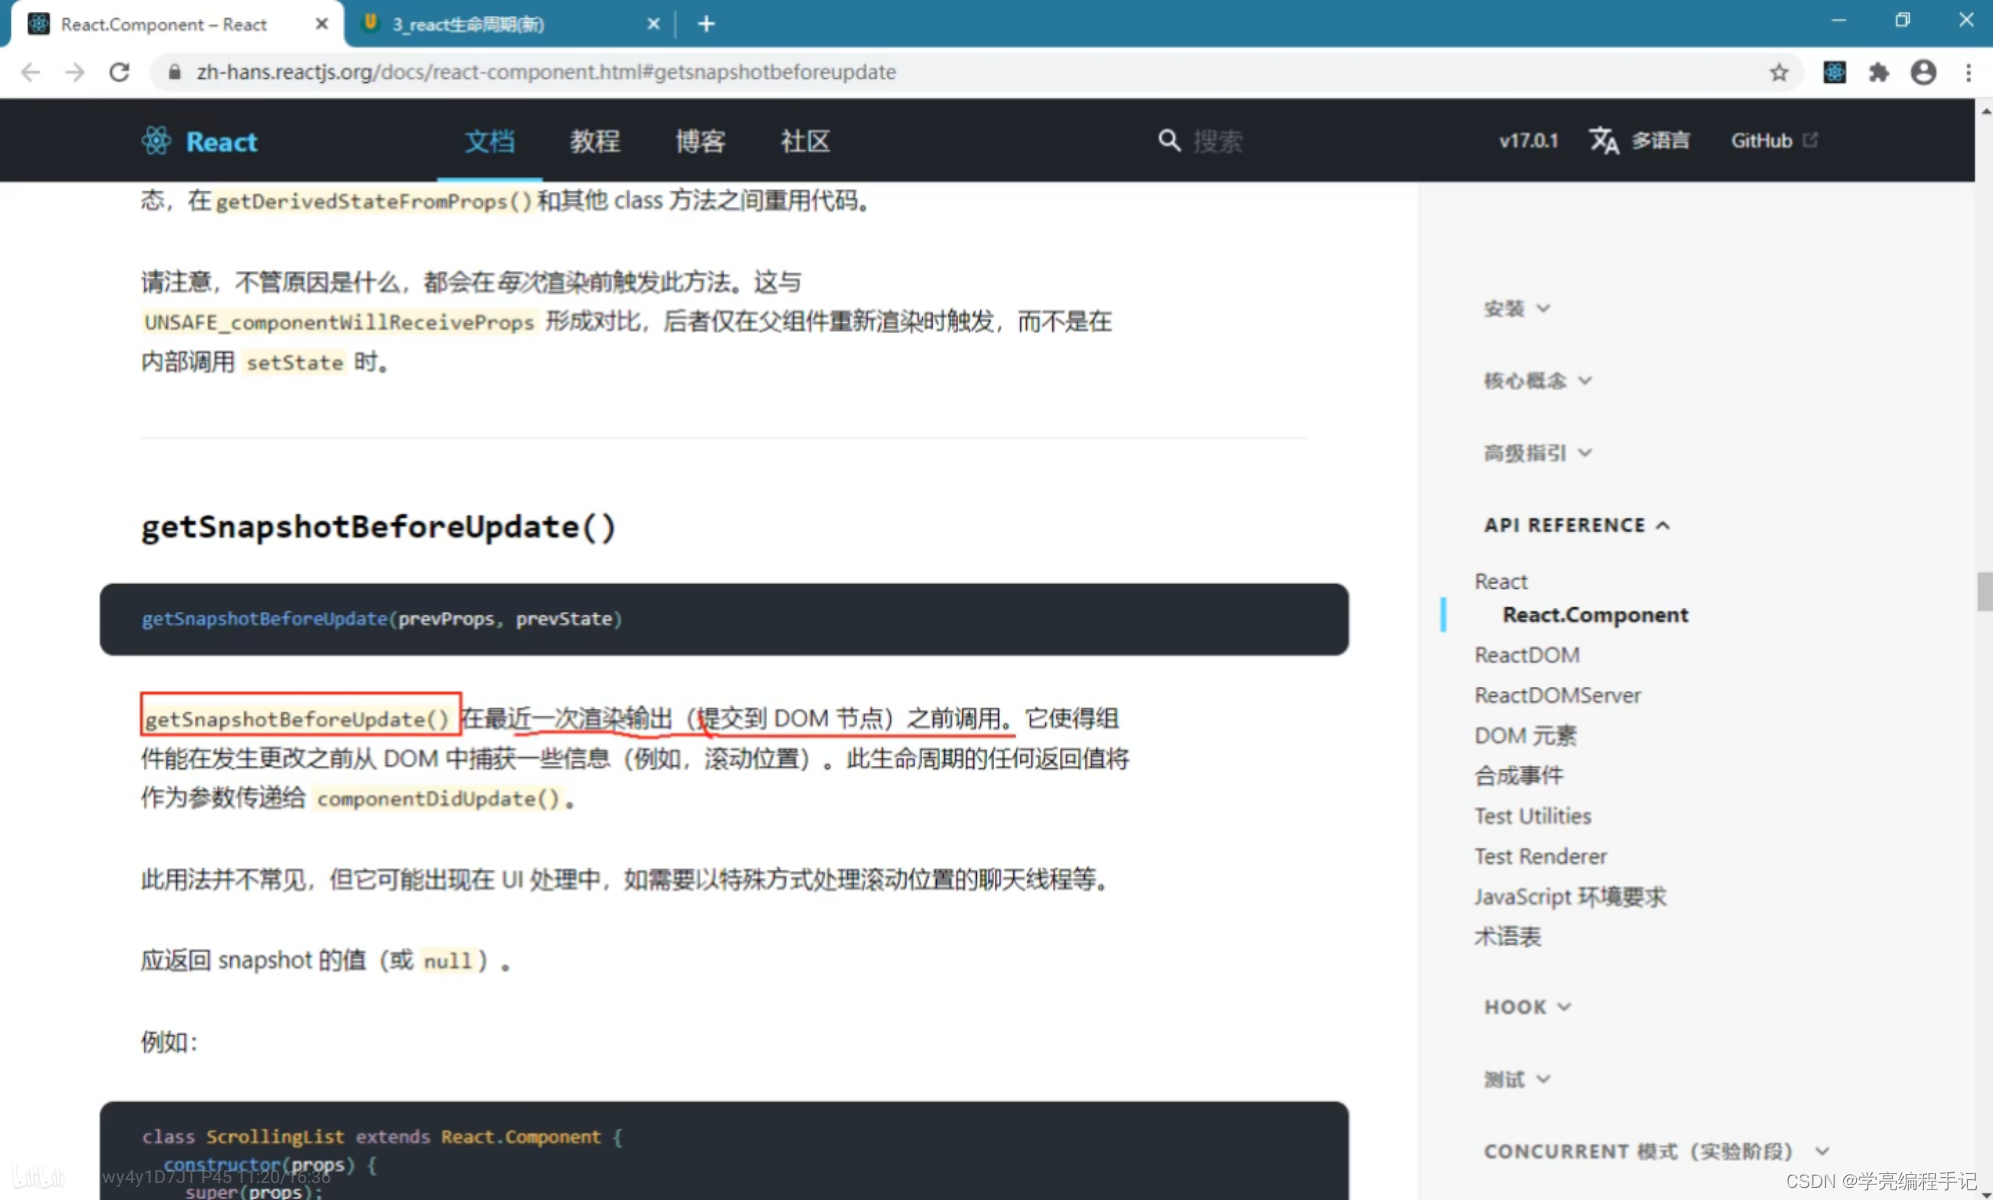The image size is (1993, 1200).
Task: Open the Test Renderer sidebar link
Action: [x=1540, y=856]
